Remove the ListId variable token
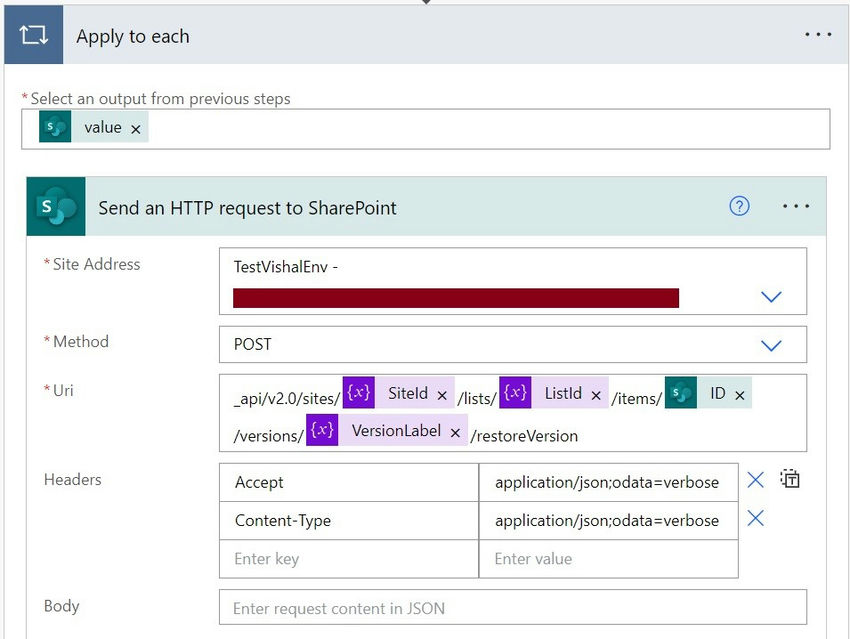Viewport: 850px width, 639px height. point(596,396)
